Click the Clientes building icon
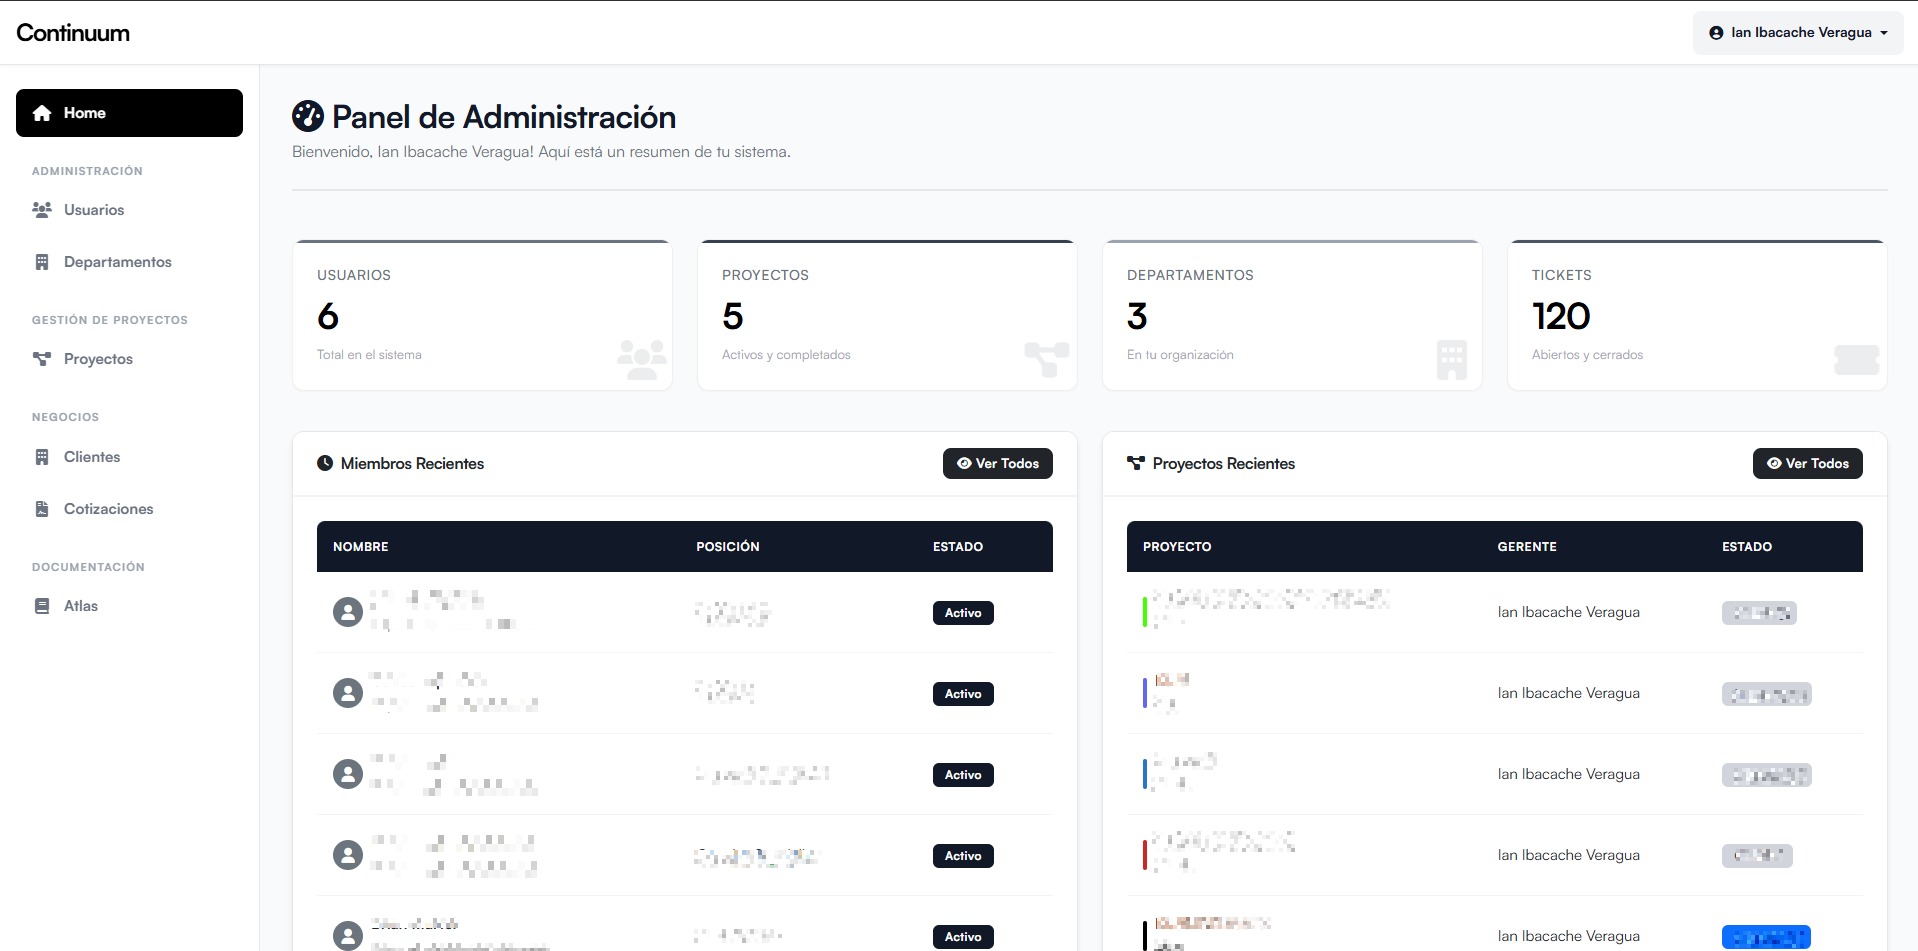Image resolution: width=1918 pixels, height=951 pixels. pyautogui.click(x=42, y=457)
